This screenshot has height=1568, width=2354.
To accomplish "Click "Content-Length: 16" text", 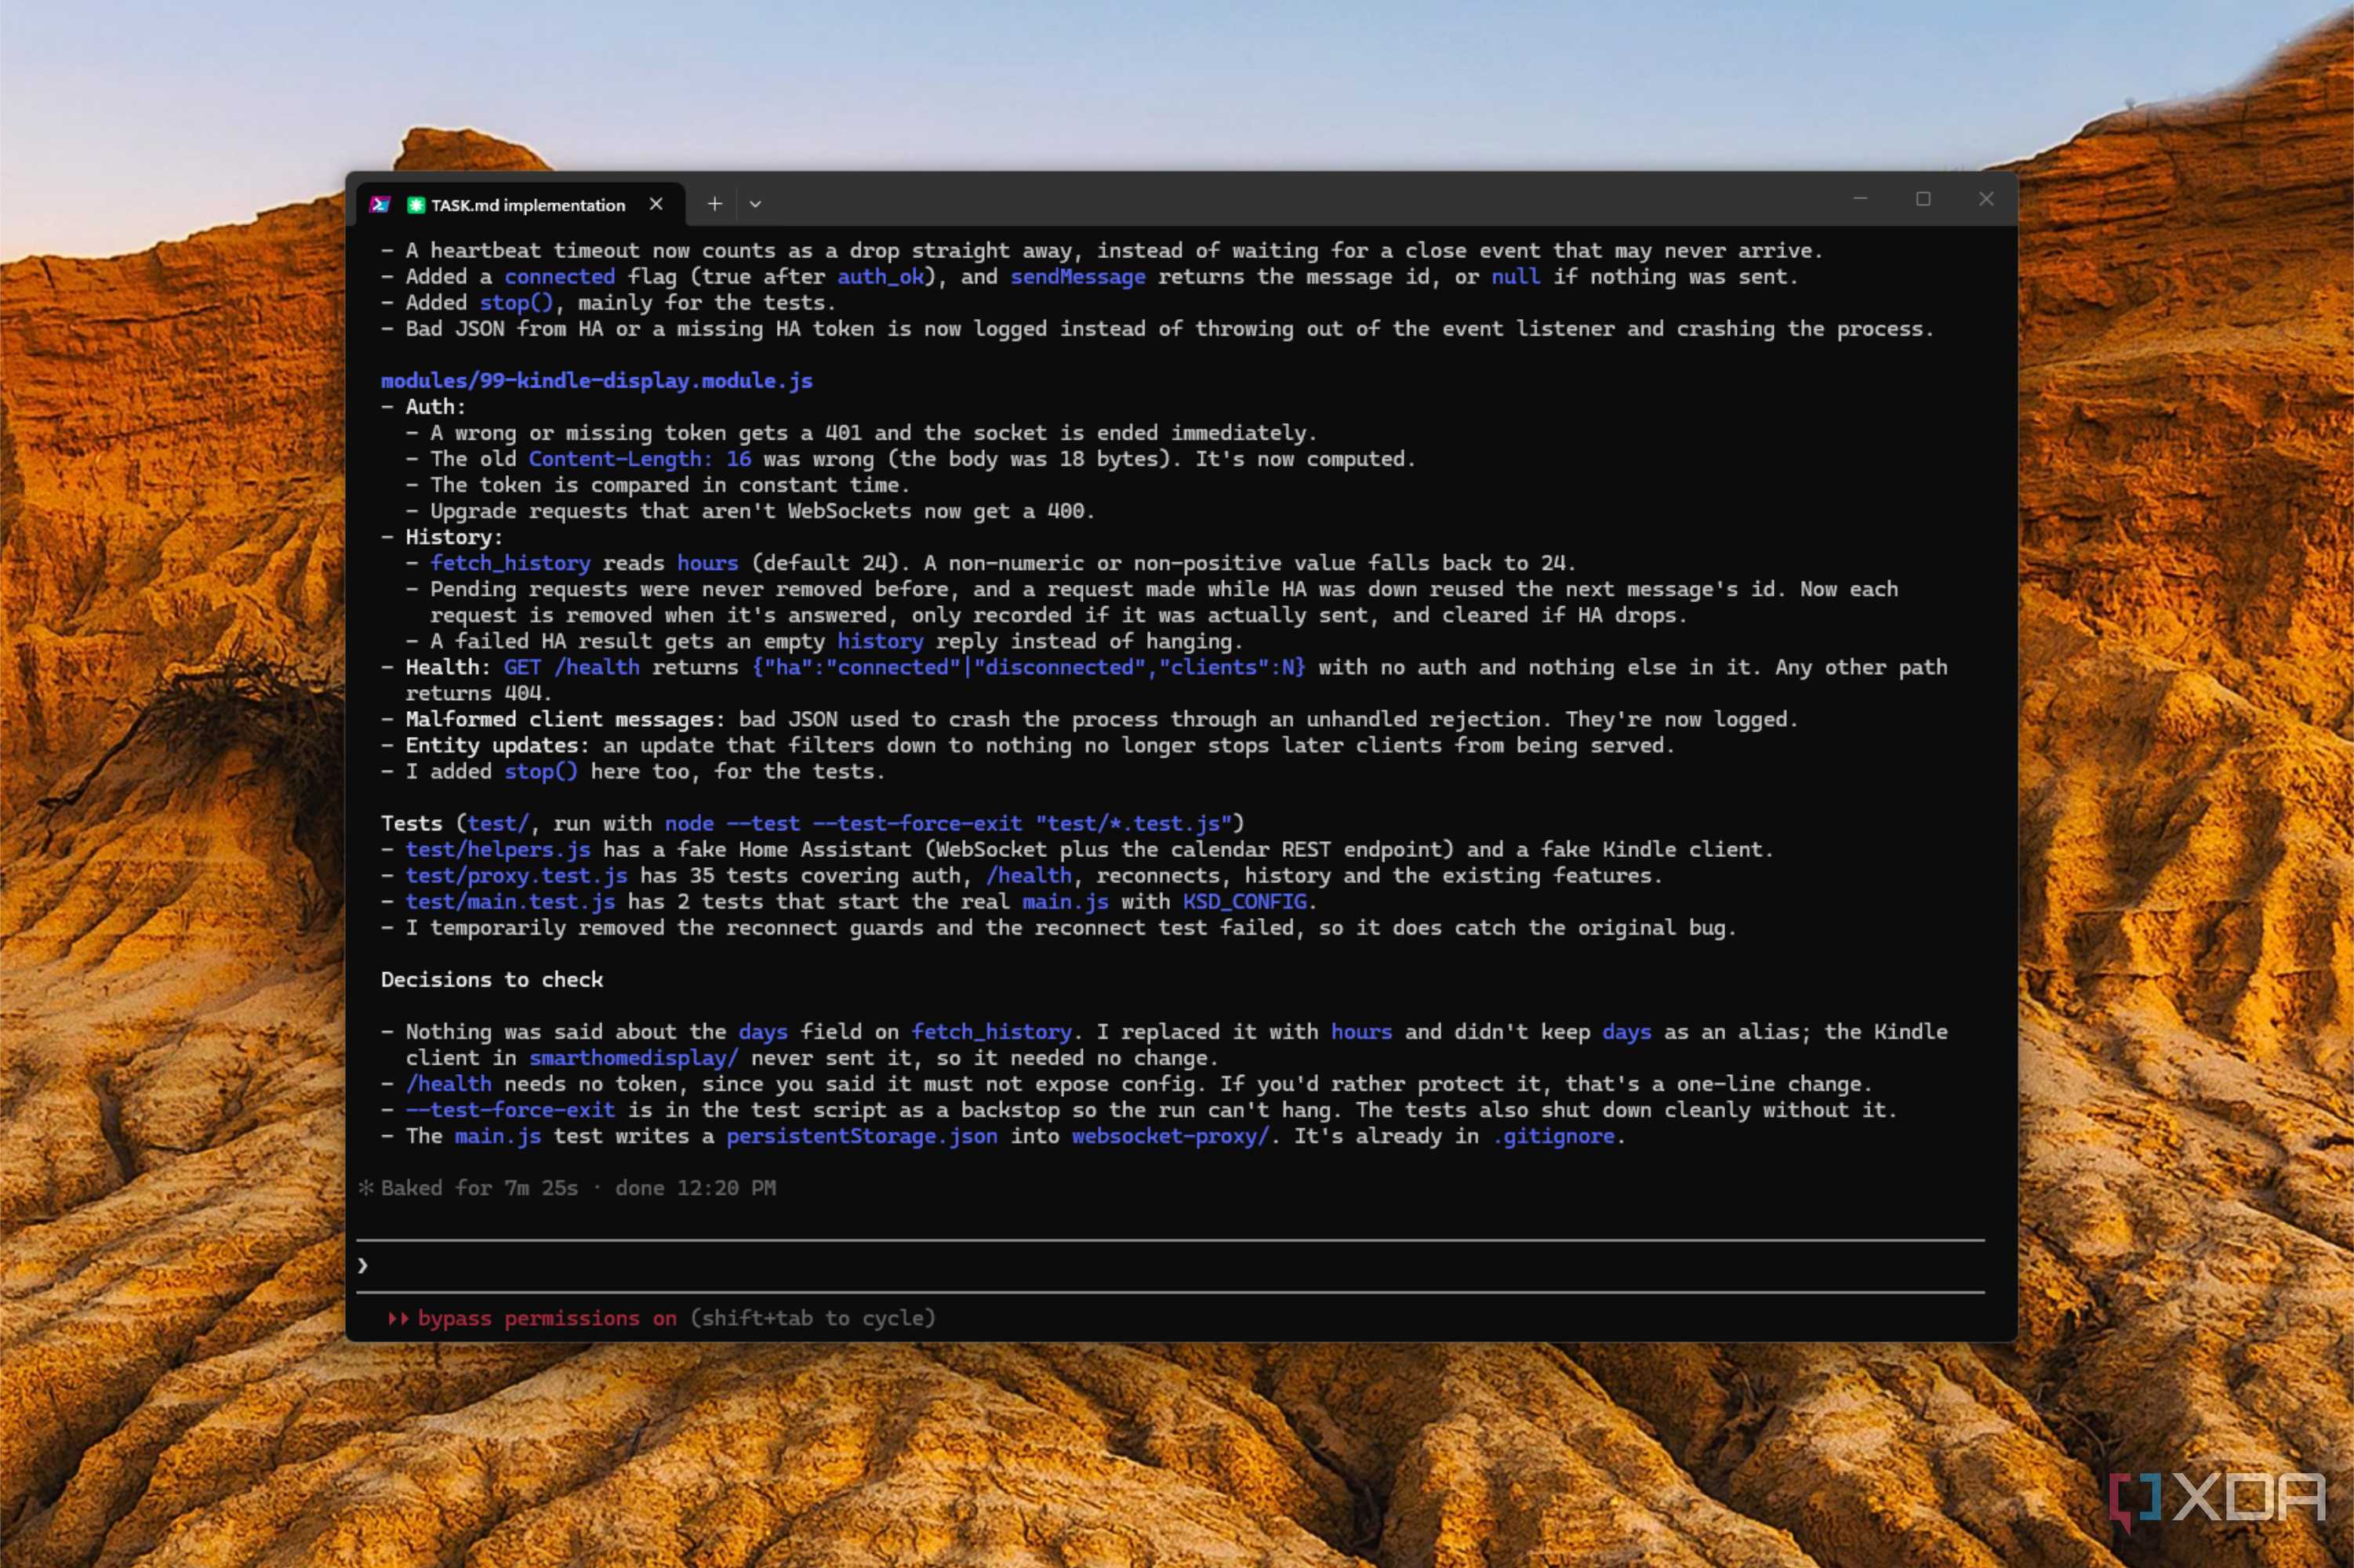I will [639, 459].
